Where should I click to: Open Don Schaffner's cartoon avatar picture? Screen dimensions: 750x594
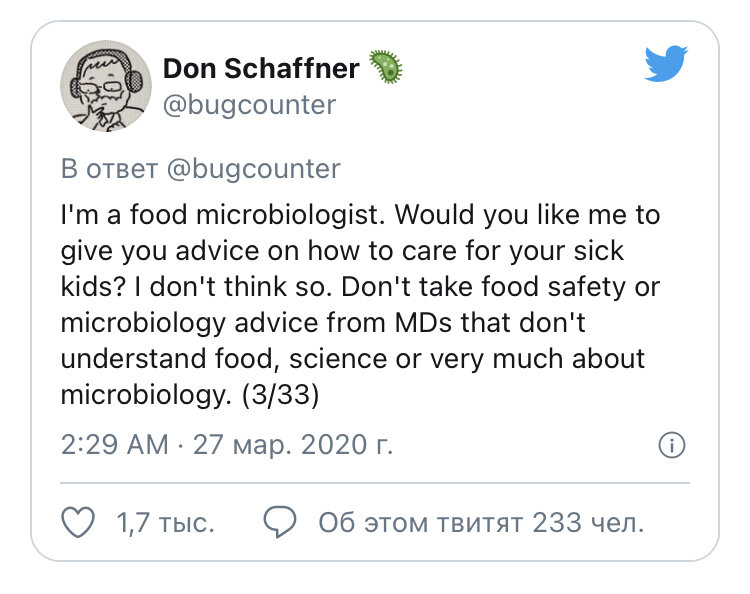pyautogui.click(x=106, y=86)
